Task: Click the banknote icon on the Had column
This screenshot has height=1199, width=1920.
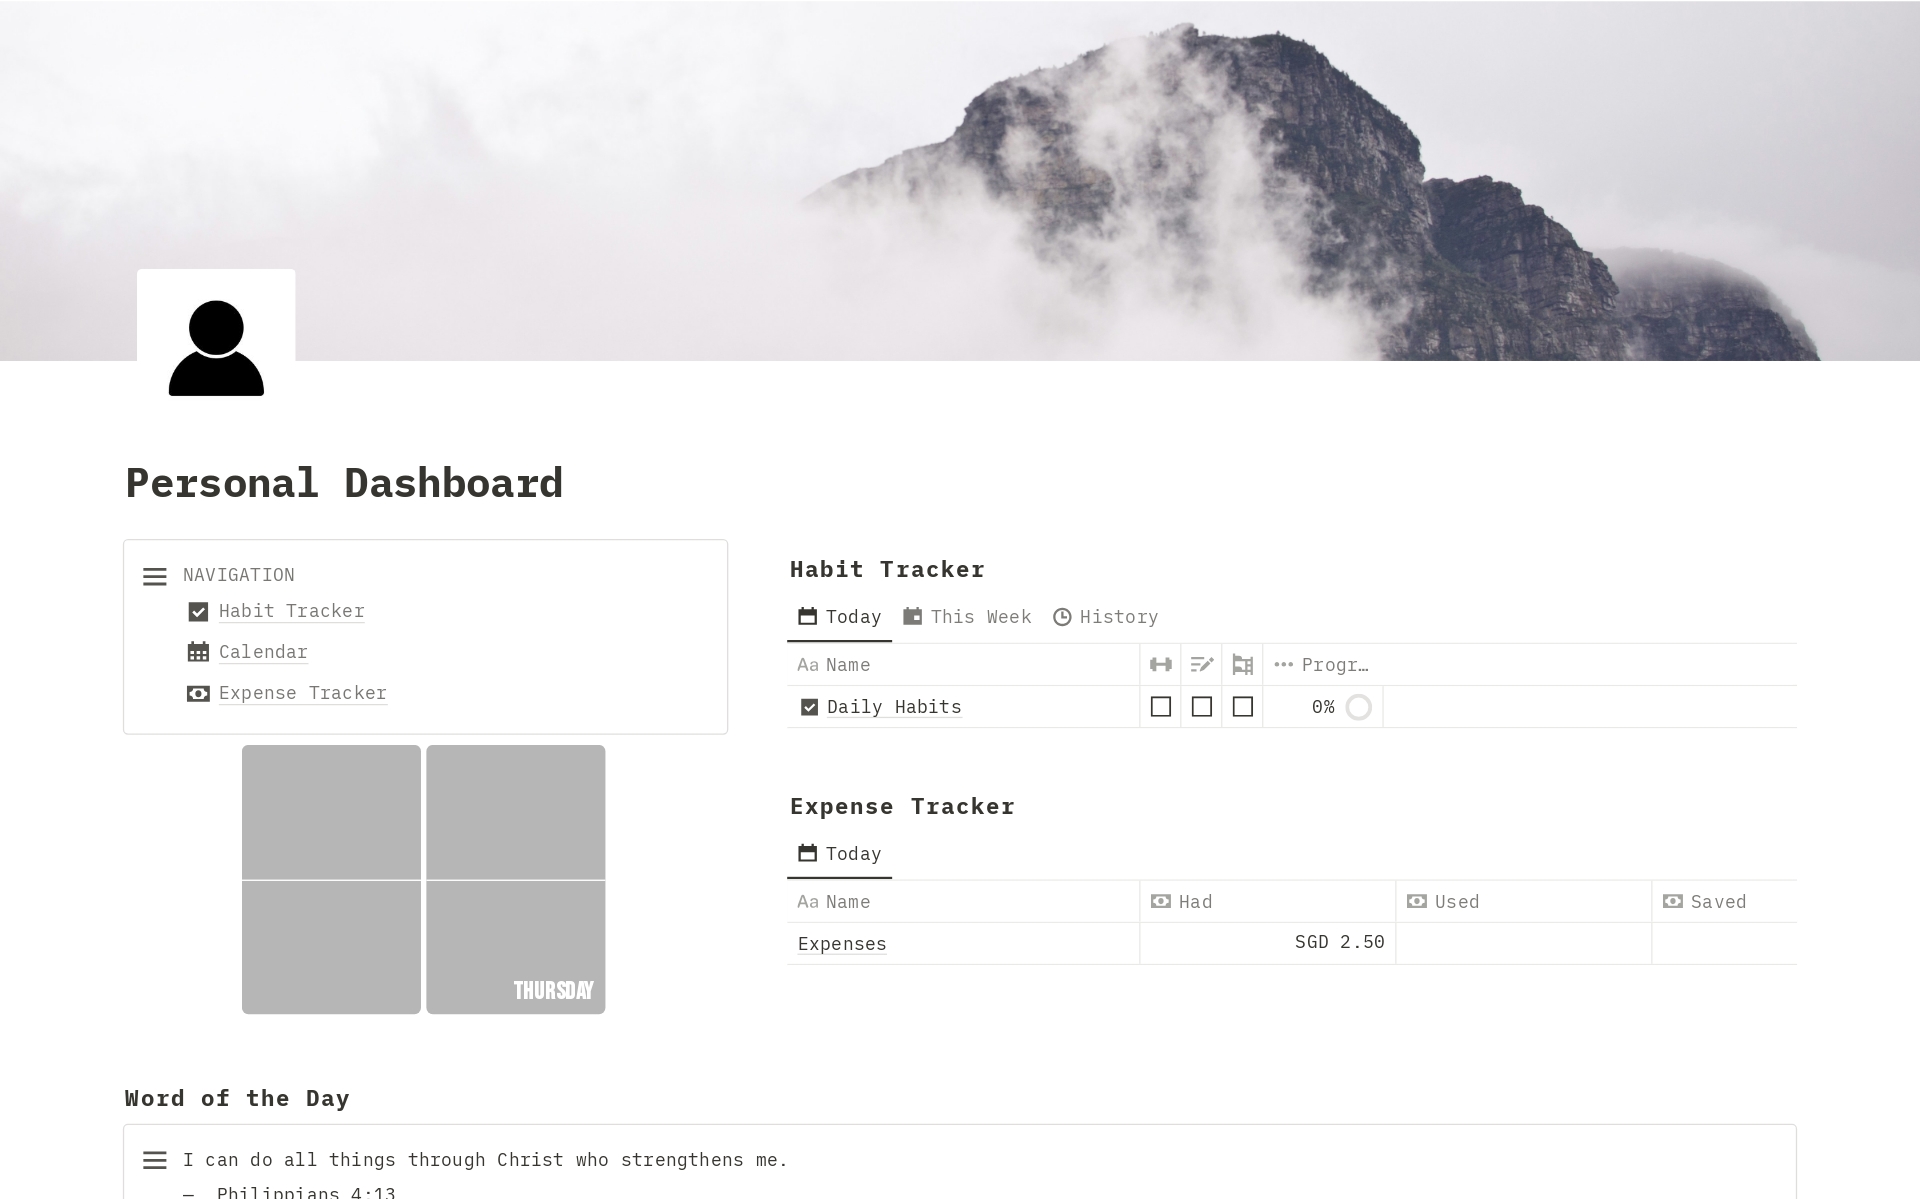Action: [x=1160, y=901]
